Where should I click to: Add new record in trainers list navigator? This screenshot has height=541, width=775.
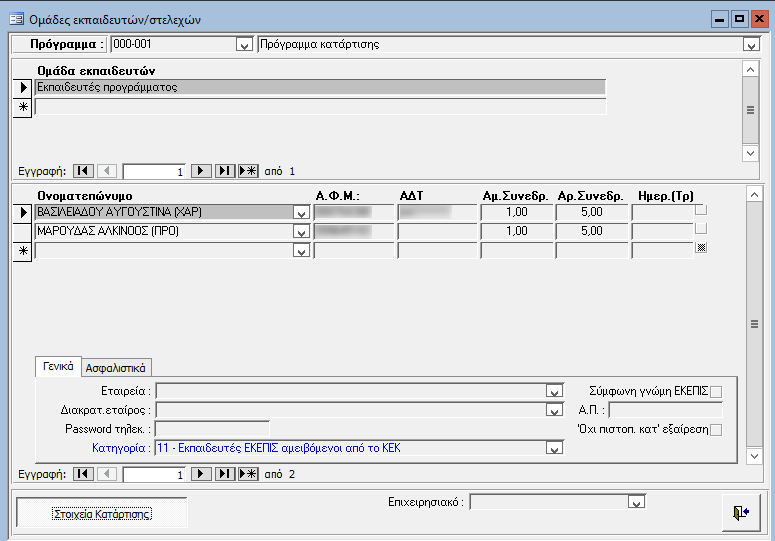coord(248,473)
